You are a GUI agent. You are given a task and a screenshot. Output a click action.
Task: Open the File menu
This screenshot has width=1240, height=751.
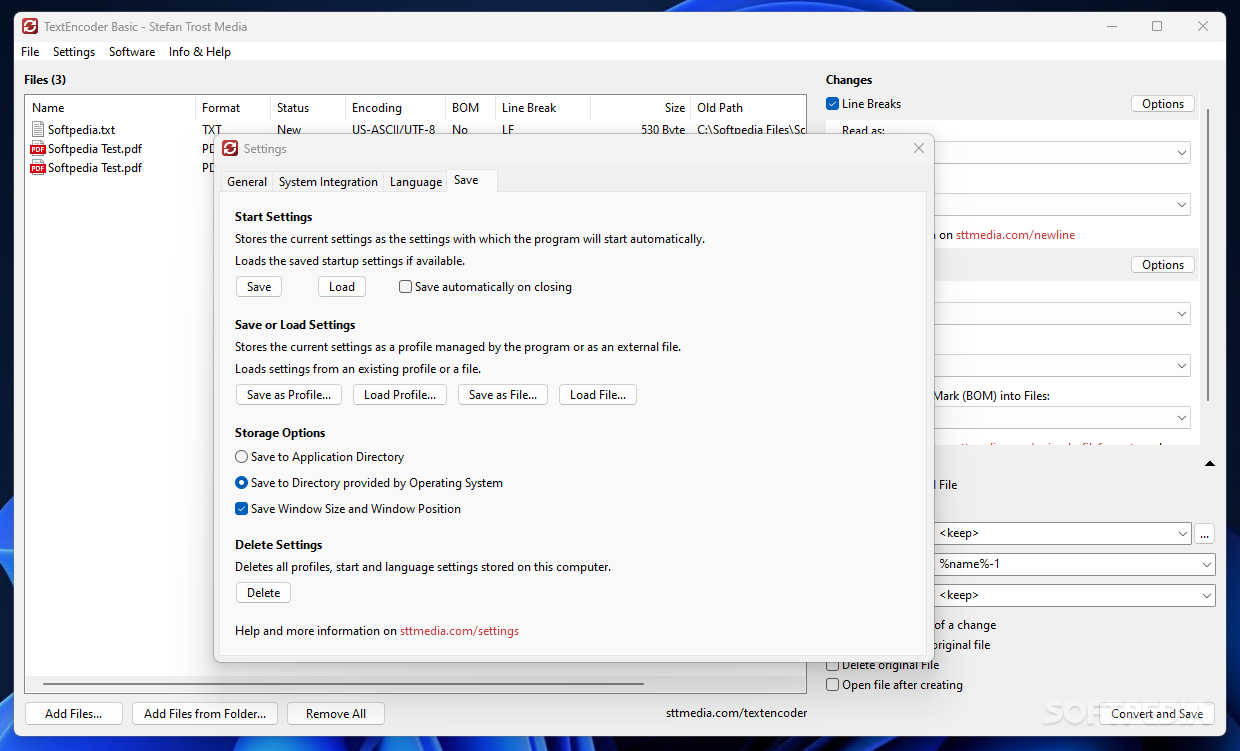point(30,52)
